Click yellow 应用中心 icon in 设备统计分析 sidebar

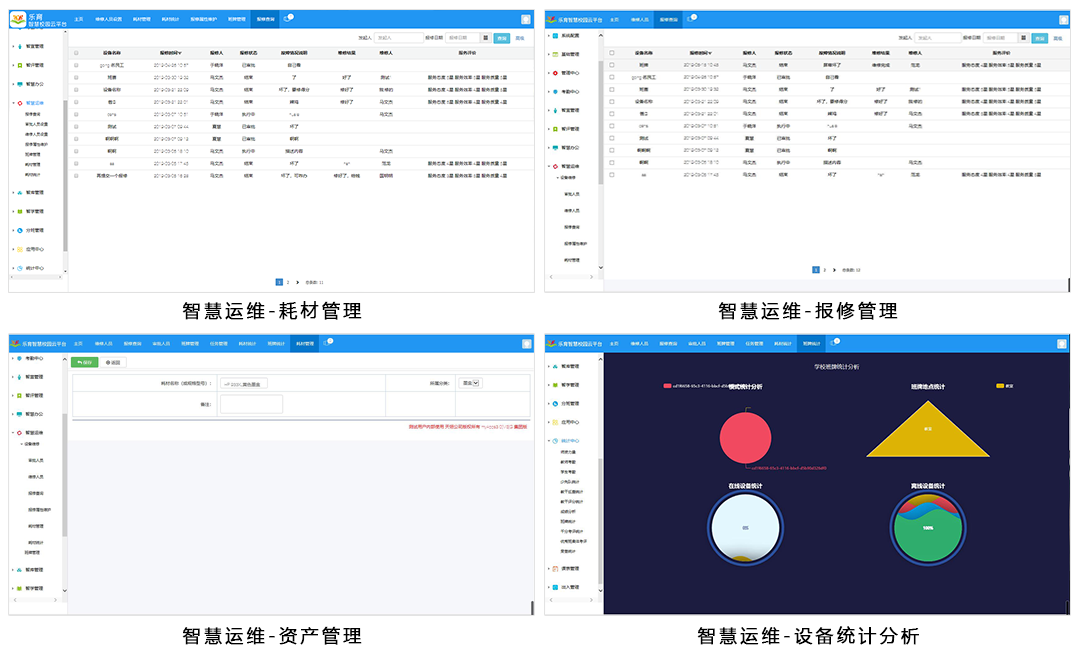(555, 422)
